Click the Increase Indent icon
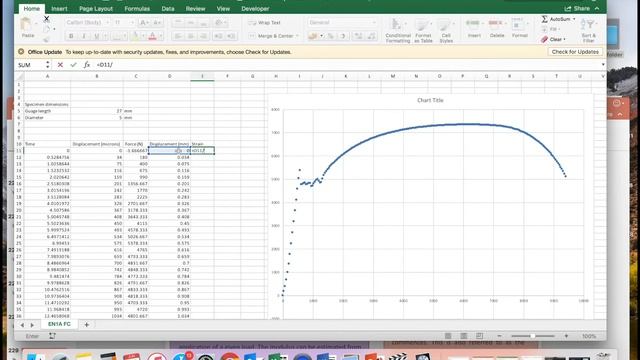Viewport: 640px width, 360px height. pos(231,36)
